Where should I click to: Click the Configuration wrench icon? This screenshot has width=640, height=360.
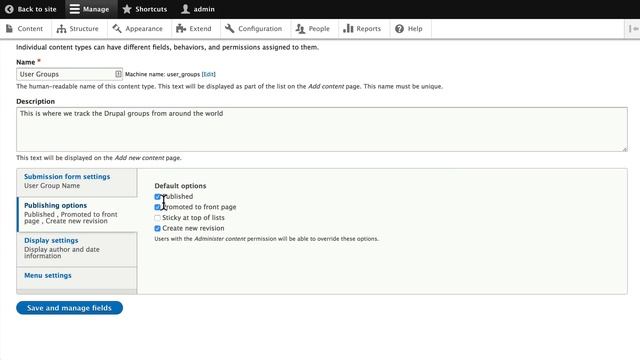point(230,29)
